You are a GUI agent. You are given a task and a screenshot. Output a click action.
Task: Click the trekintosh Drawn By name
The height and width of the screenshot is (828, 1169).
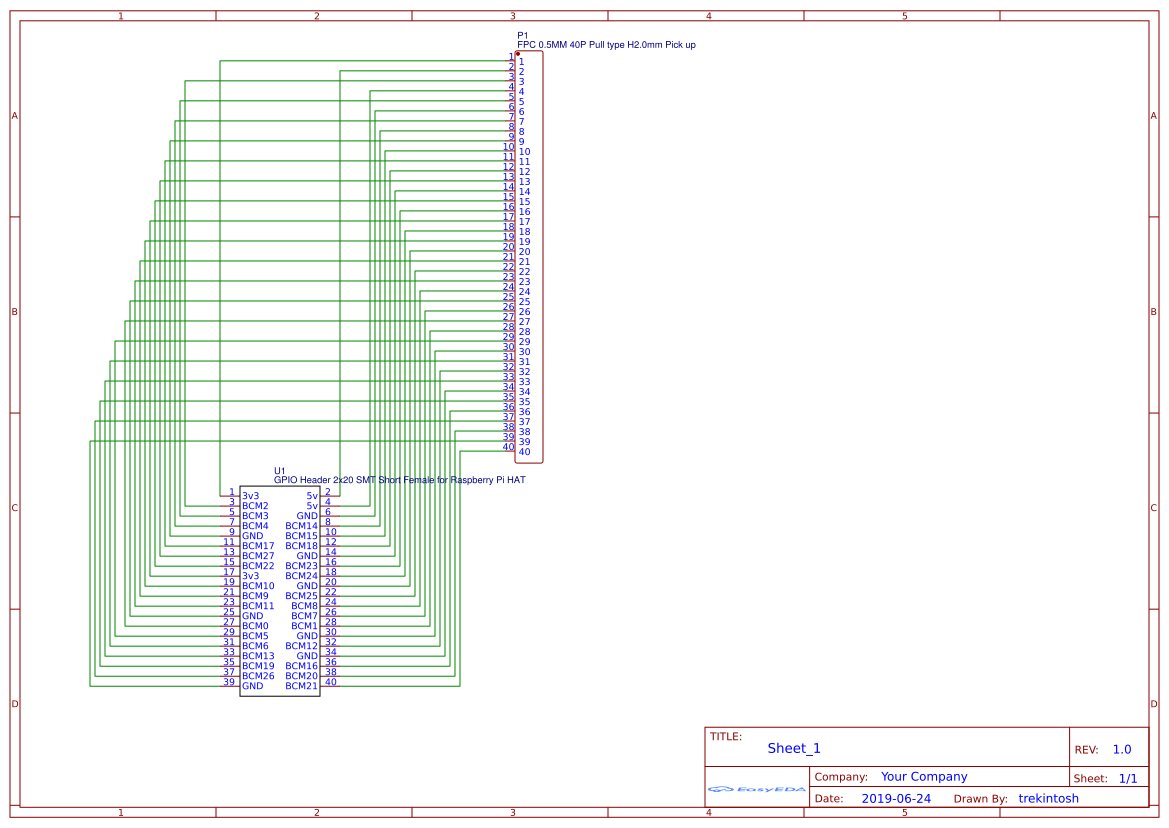1048,798
